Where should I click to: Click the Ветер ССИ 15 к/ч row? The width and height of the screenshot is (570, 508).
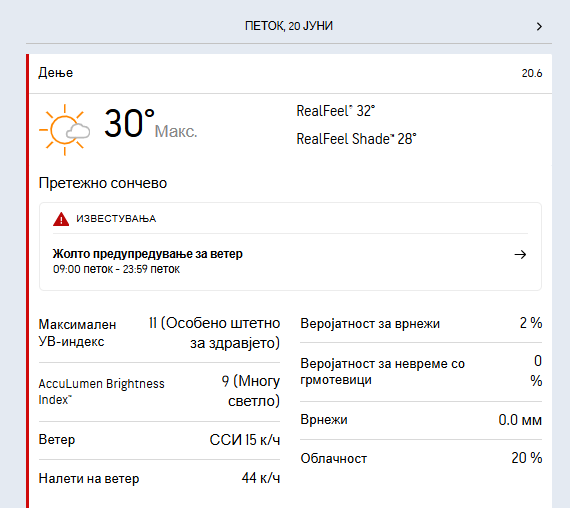tap(159, 440)
